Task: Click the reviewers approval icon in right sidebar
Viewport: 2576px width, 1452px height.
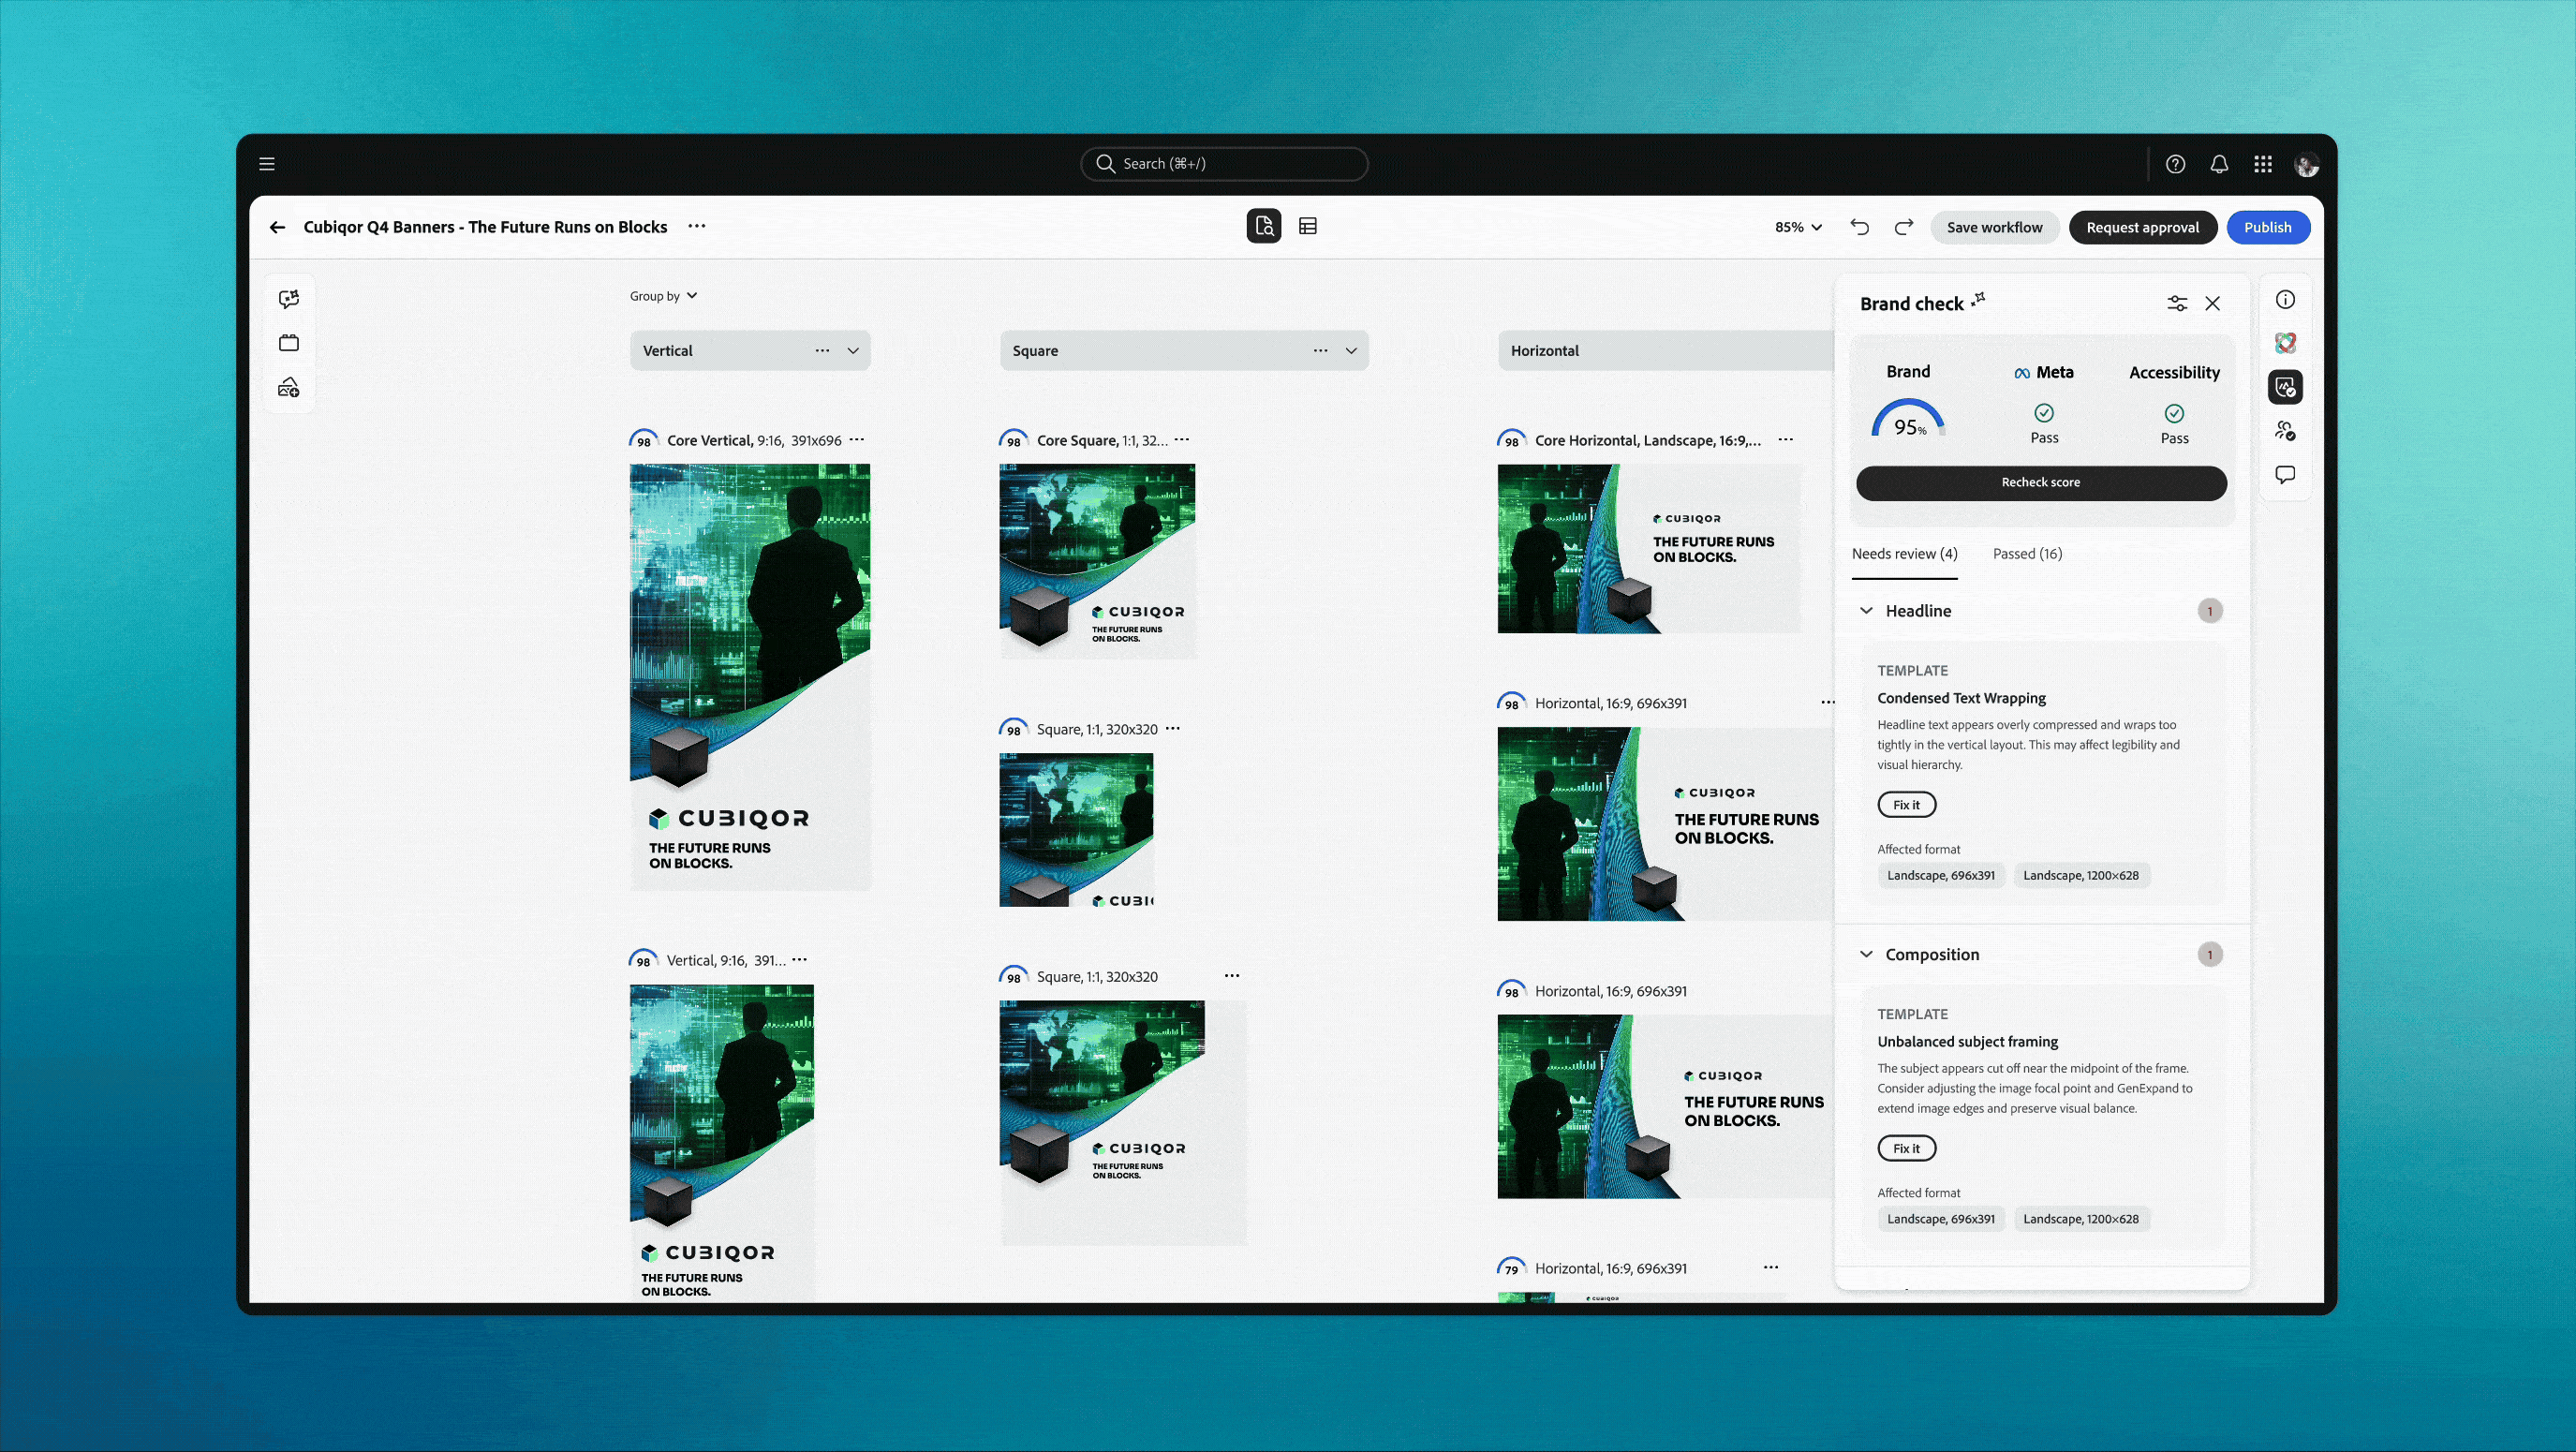Action: click(2286, 431)
